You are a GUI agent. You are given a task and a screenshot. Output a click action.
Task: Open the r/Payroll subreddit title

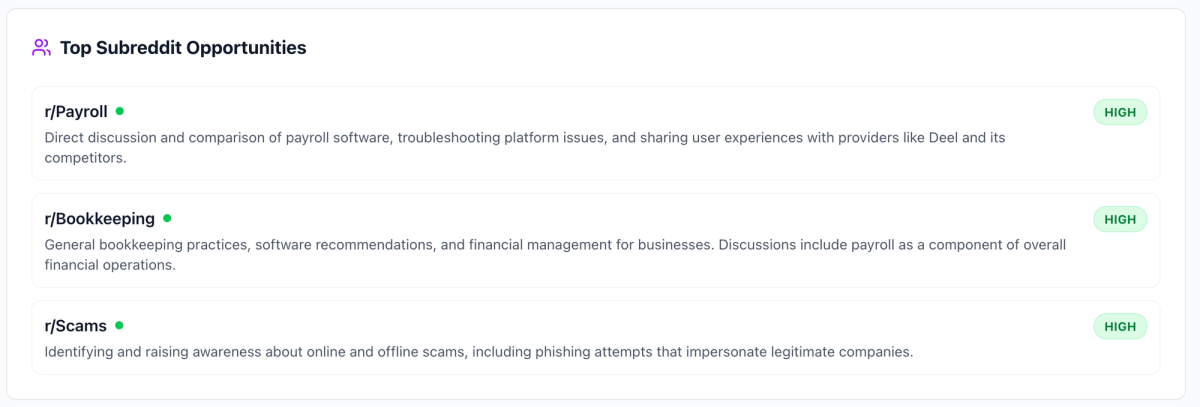76,112
